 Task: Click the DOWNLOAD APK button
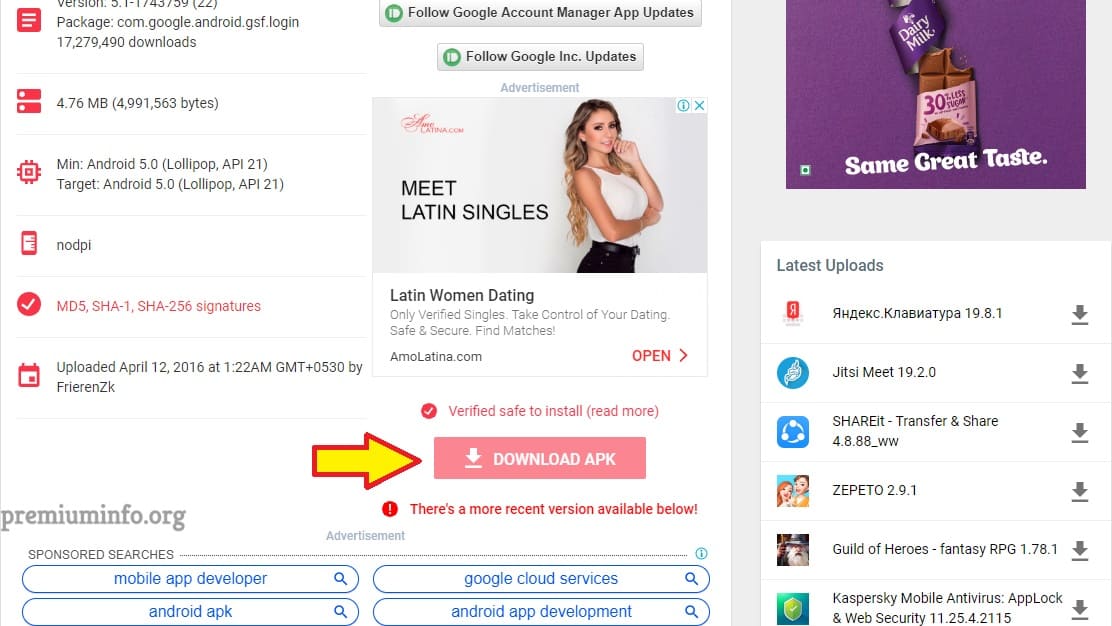click(540, 458)
